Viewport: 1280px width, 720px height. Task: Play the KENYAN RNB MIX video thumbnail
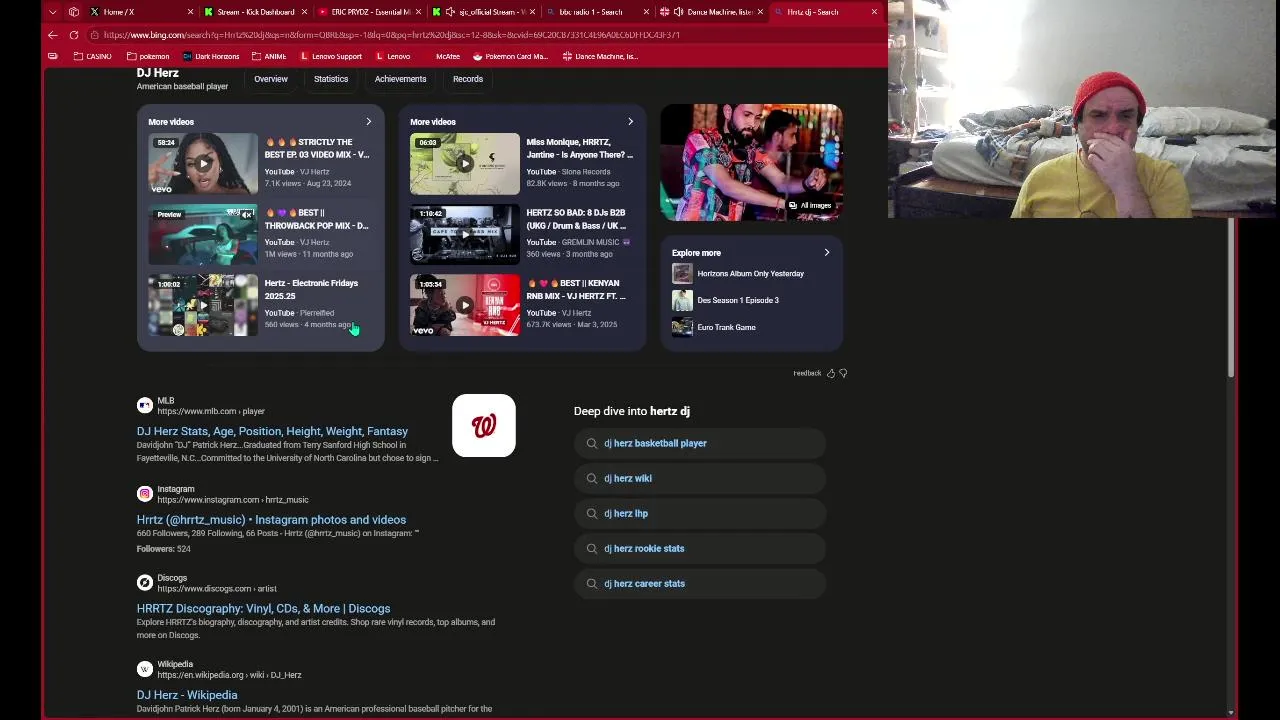click(x=465, y=305)
